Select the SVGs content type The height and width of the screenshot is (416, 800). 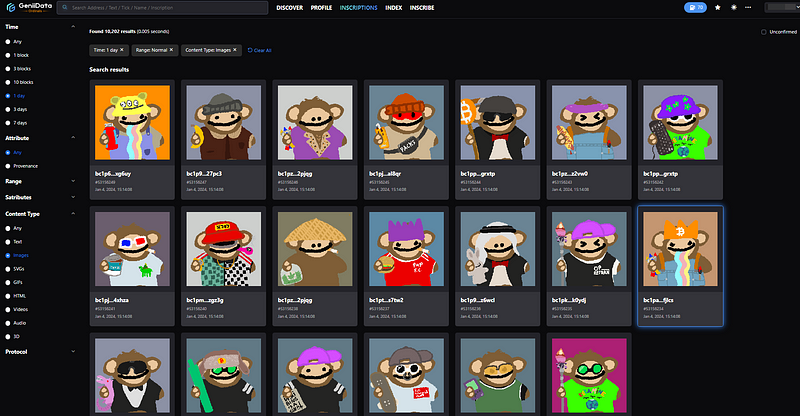click(x=8, y=269)
